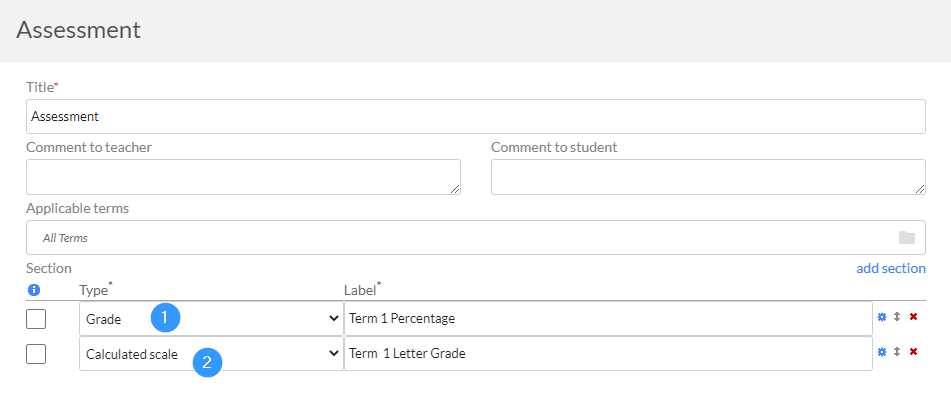Tick the checkbox beside the Grade row
The height and width of the screenshot is (417, 951).
coord(36,318)
